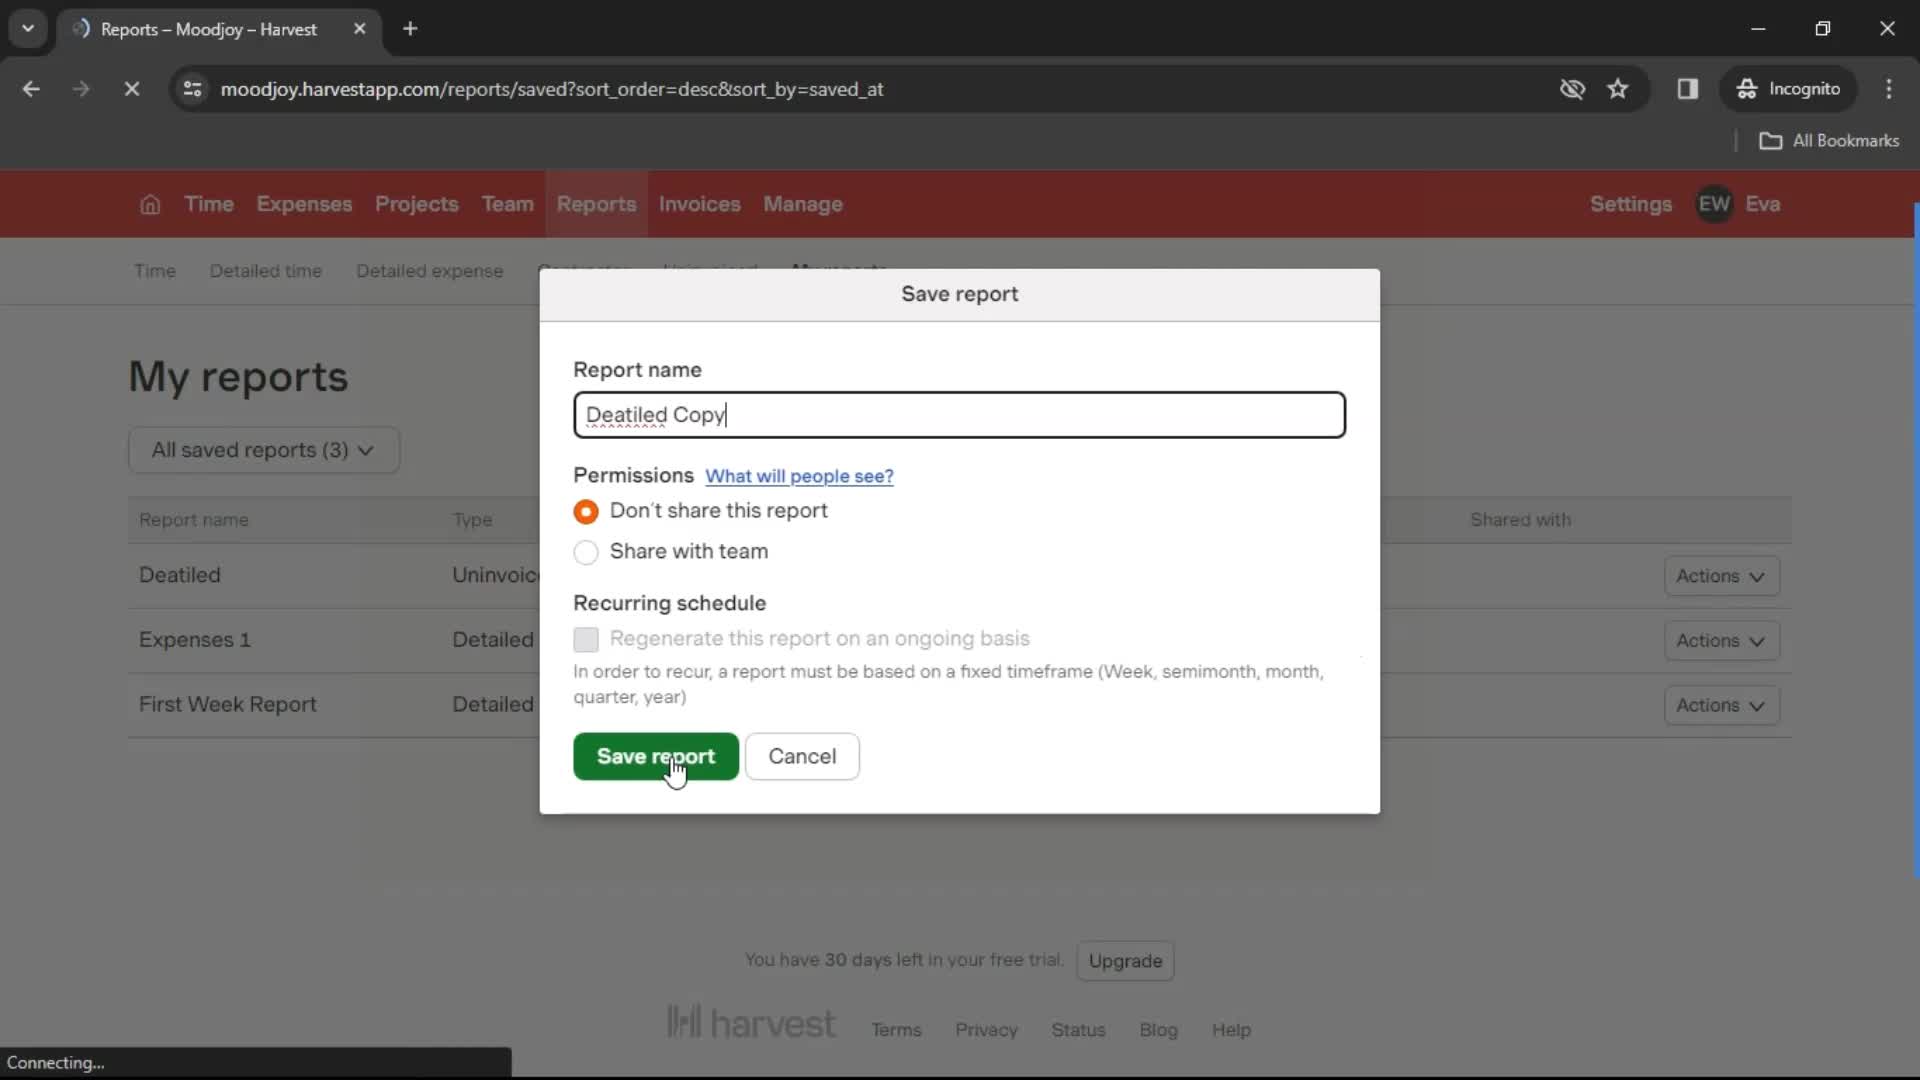Click the Harvest home icon
Image resolution: width=1920 pixels, height=1080 pixels.
149,204
